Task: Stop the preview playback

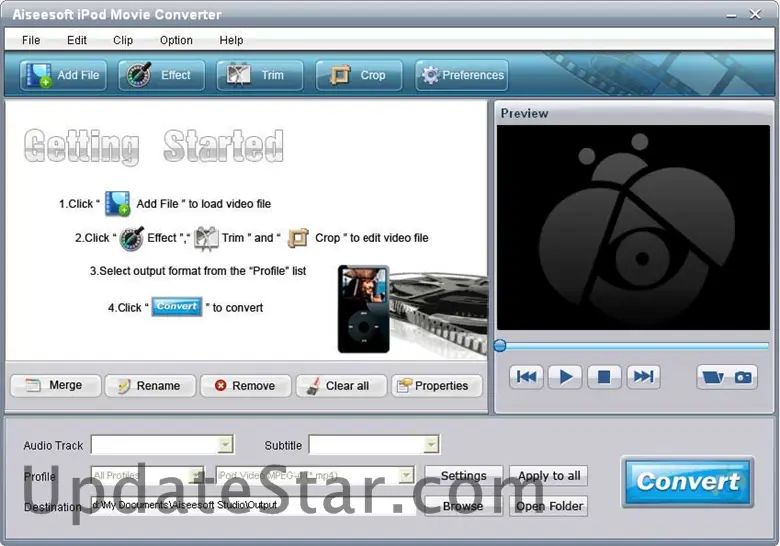Action: [604, 377]
